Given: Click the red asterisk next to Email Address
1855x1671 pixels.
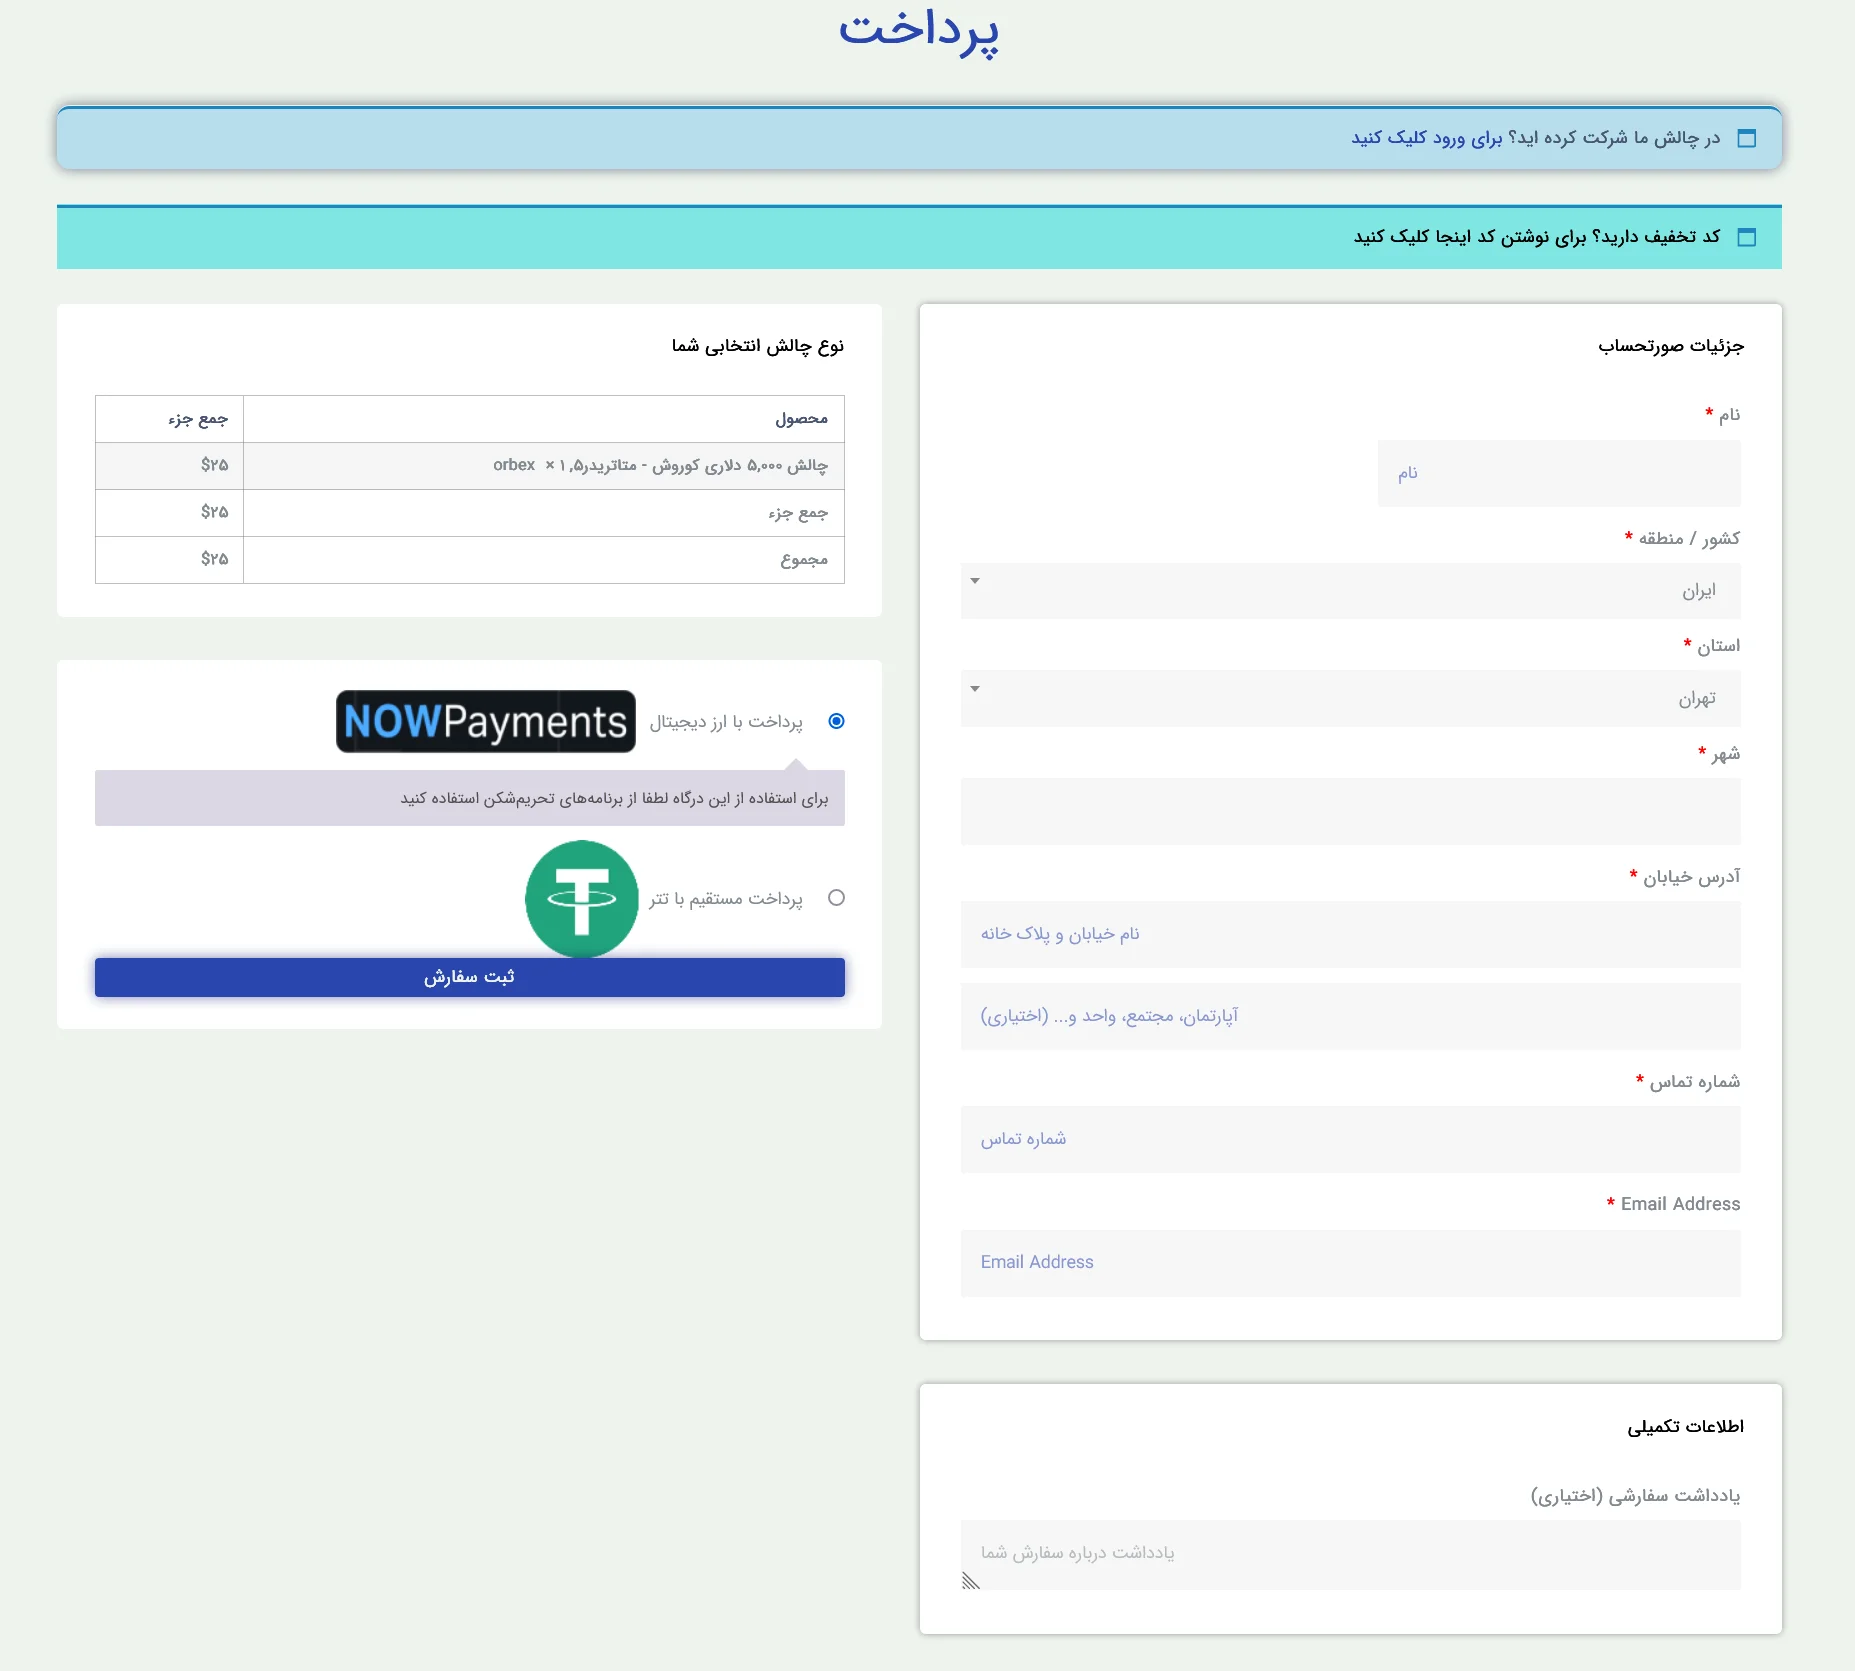Looking at the screenshot, I should (x=1610, y=1204).
